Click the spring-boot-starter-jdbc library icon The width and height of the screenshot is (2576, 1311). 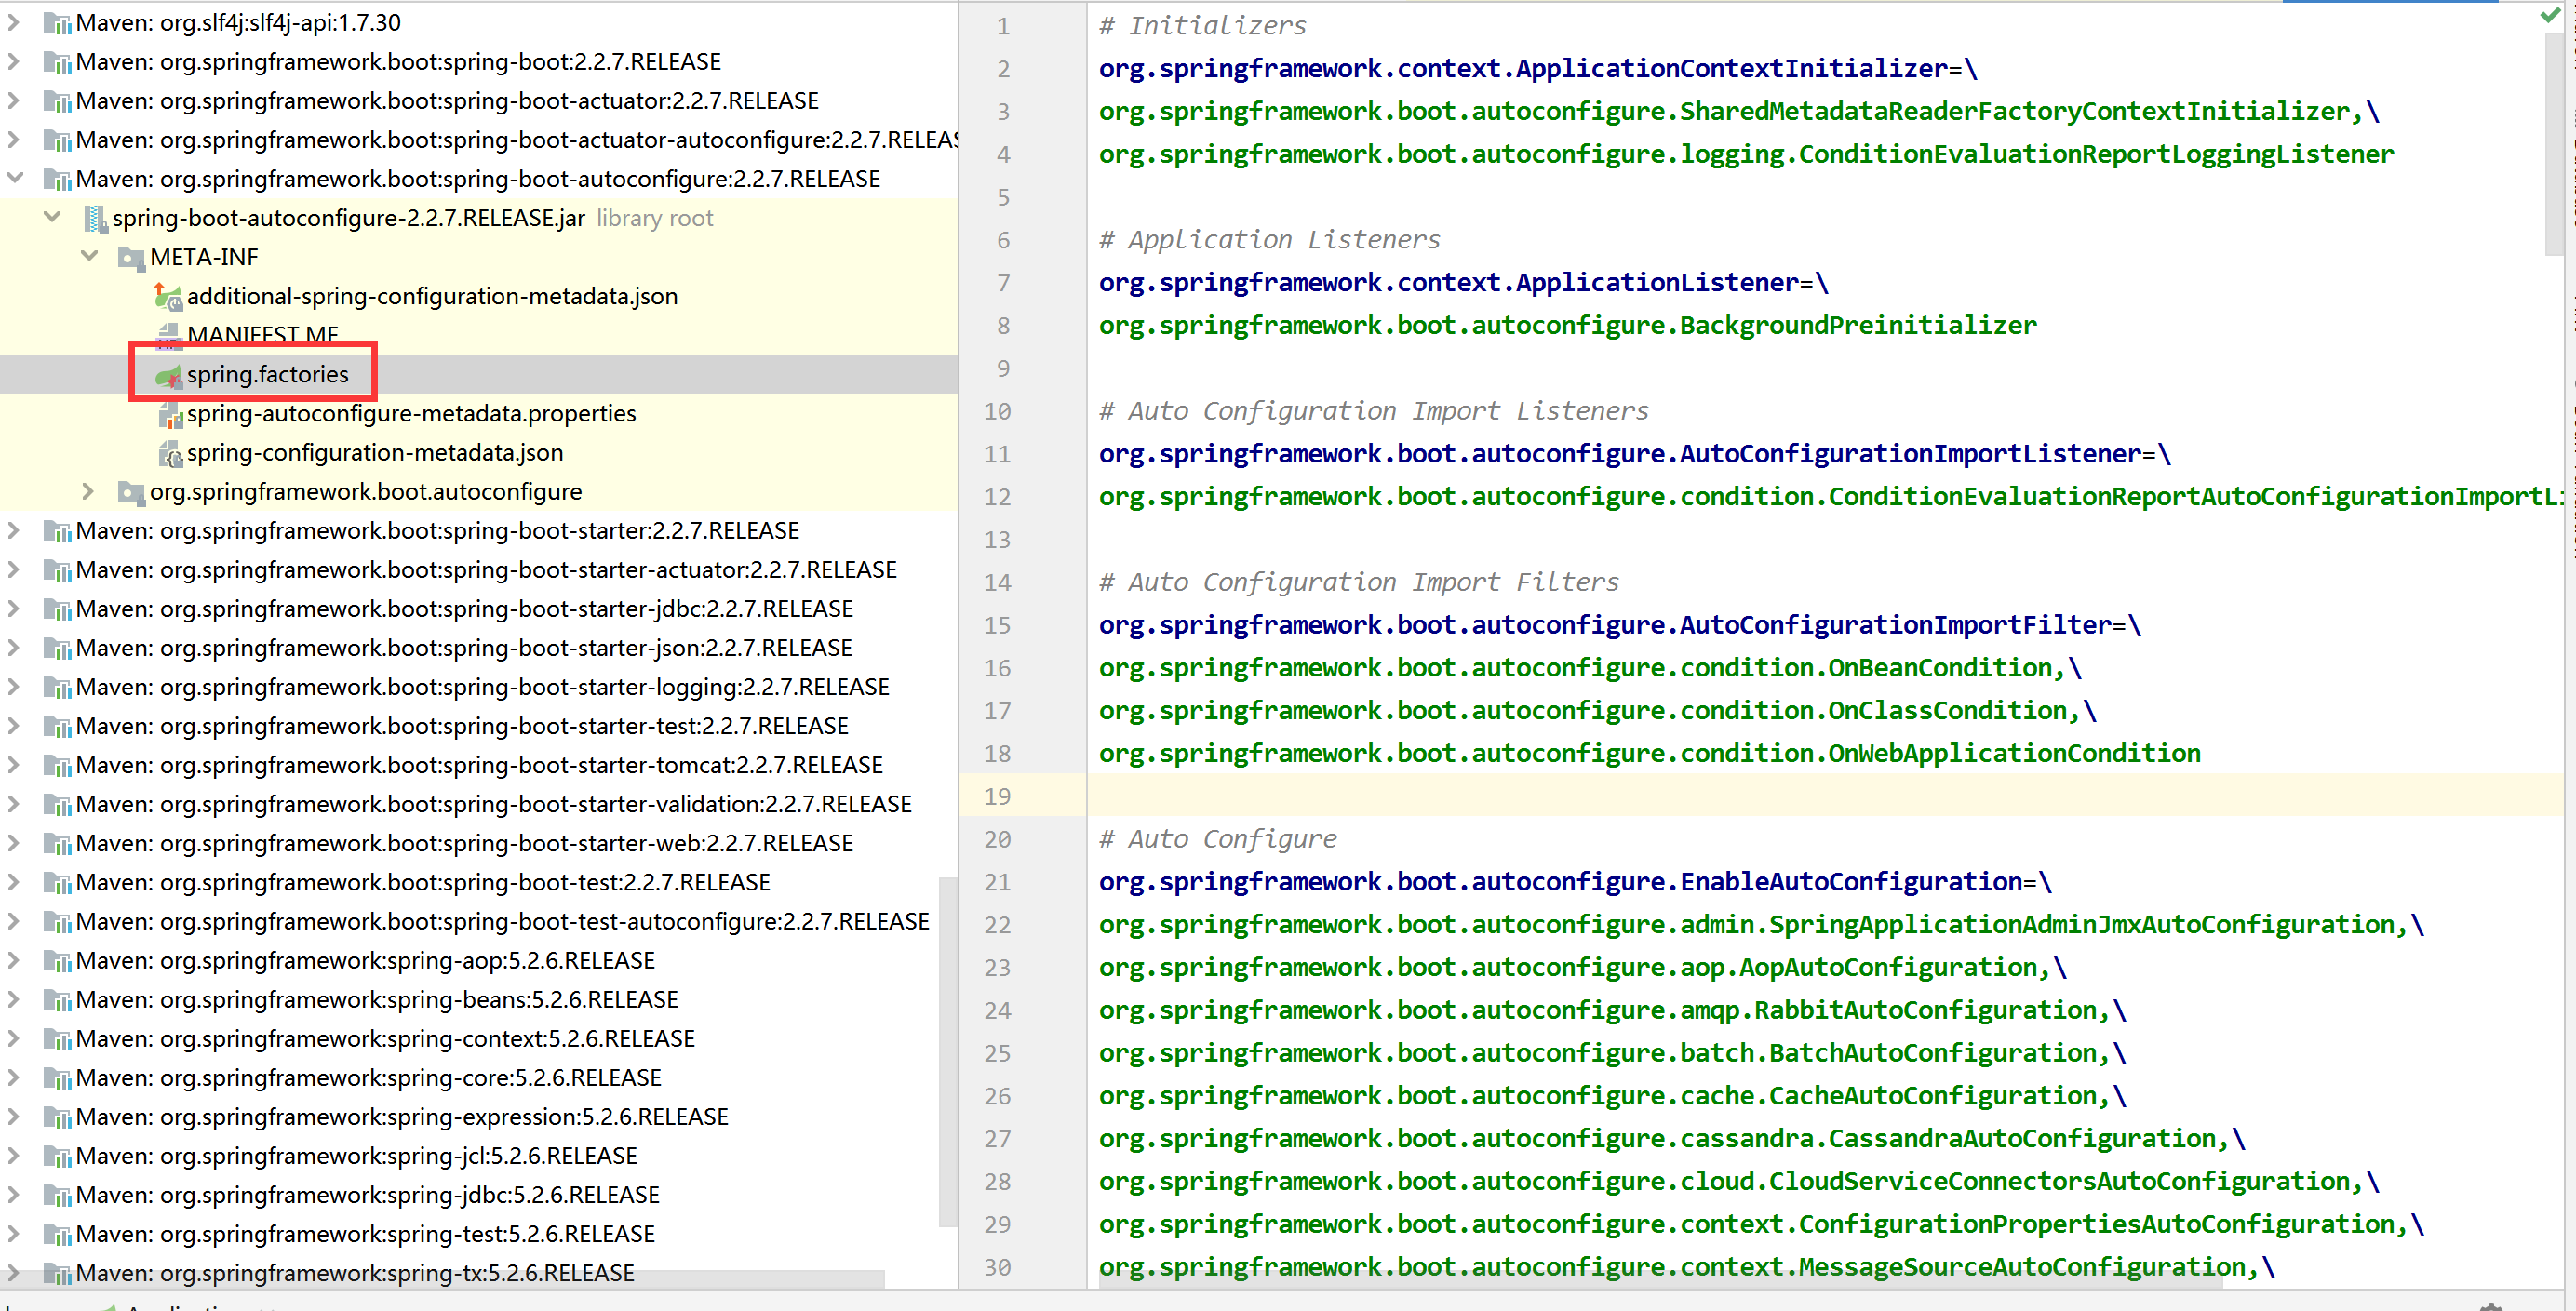[58, 609]
